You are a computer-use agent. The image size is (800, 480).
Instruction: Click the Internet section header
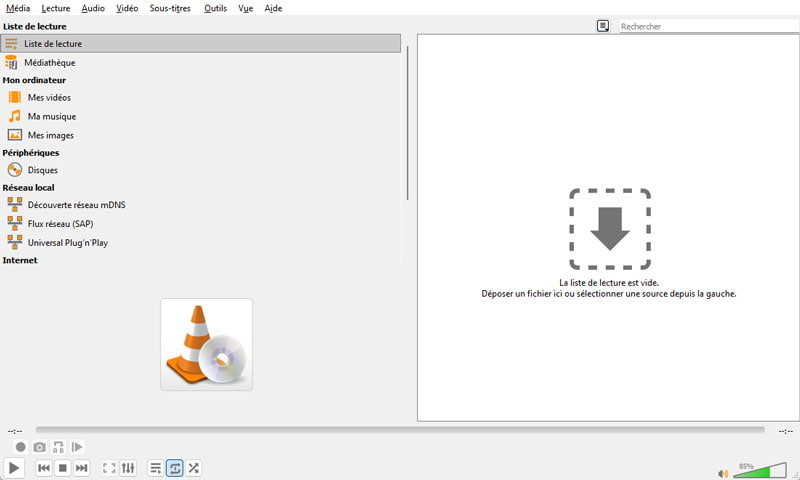(20, 260)
